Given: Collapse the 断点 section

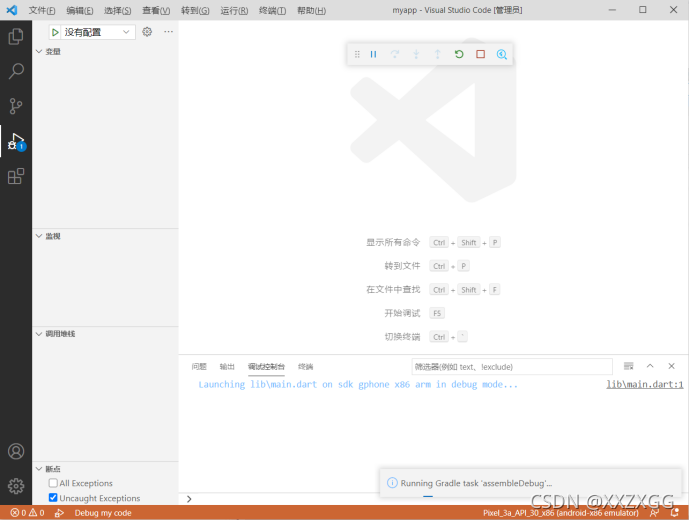Looking at the screenshot, I should (x=39, y=469).
